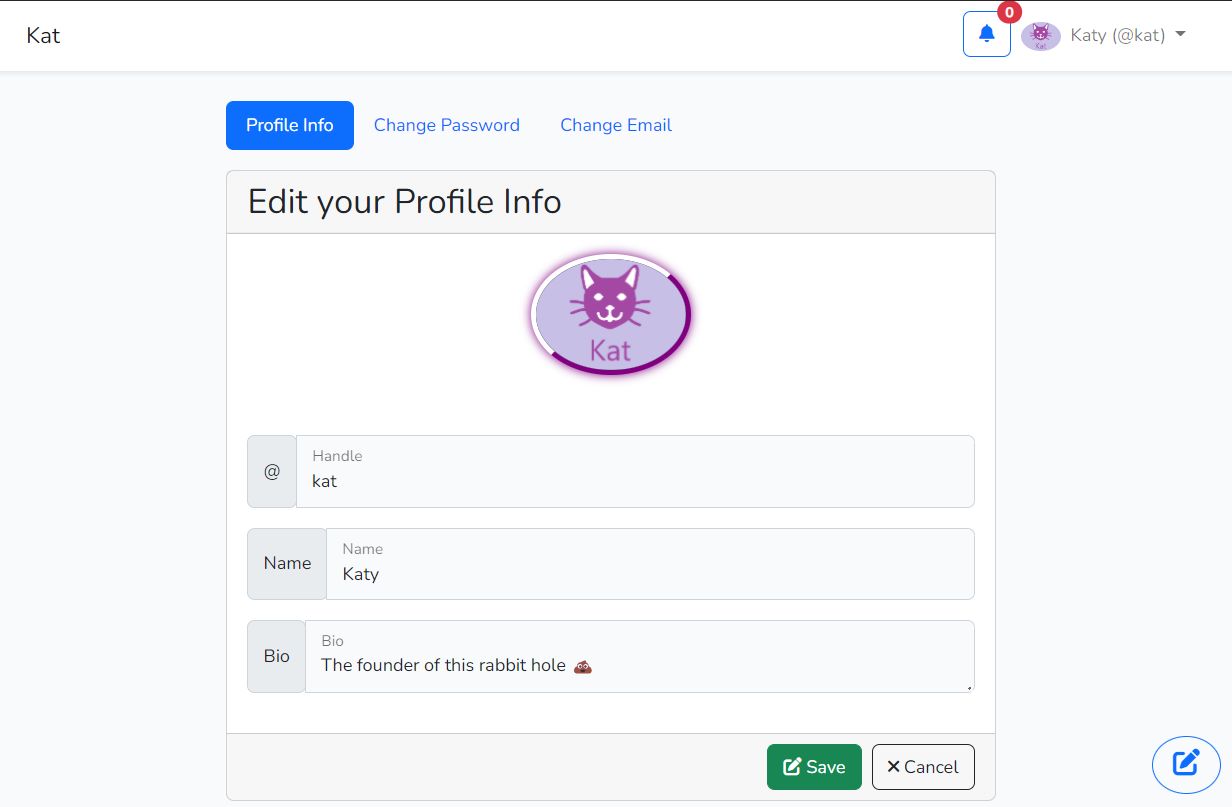
Task: Click the floating compose post icon
Action: click(x=1186, y=764)
